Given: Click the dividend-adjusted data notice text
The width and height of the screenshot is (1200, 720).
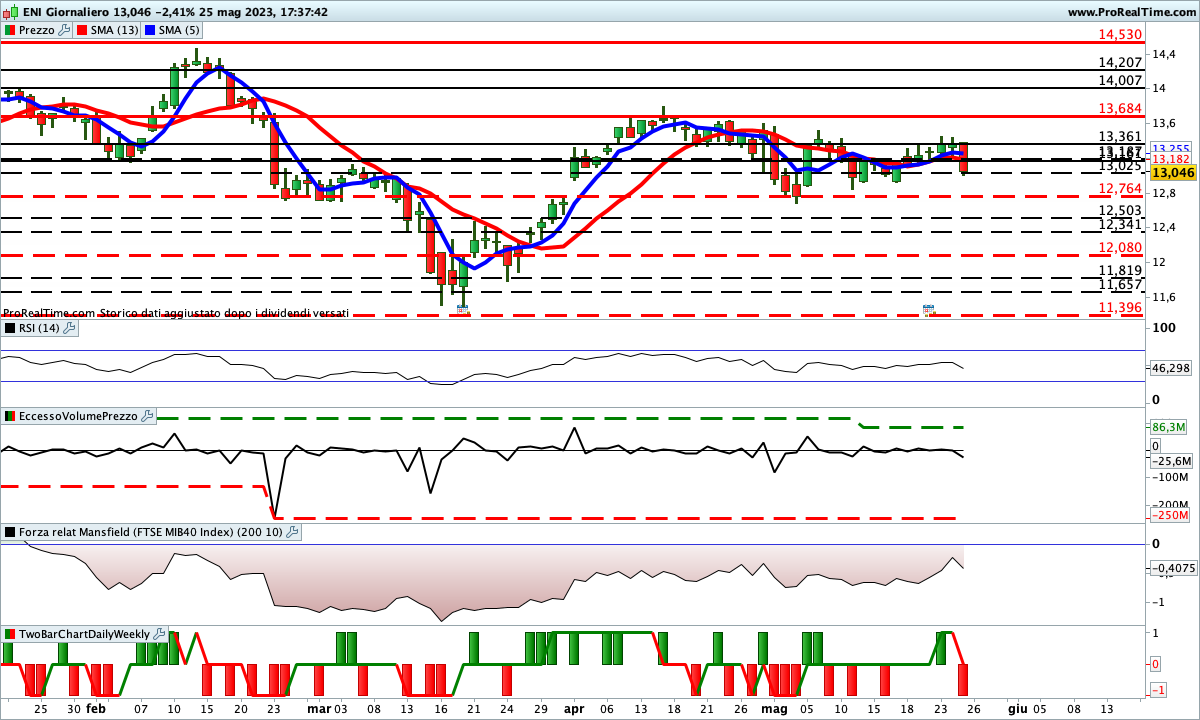Looking at the screenshot, I should pos(176,313).
